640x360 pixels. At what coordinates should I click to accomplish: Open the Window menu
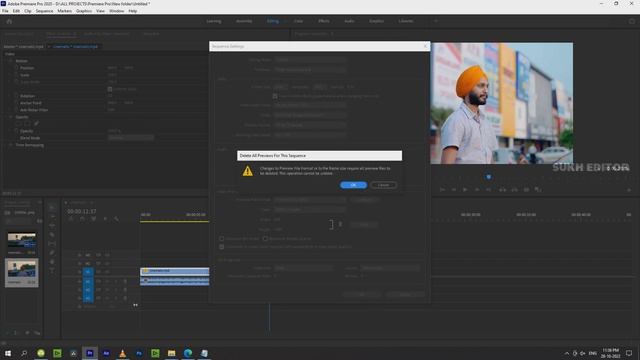pyautogui.click(x=116, y=11)
